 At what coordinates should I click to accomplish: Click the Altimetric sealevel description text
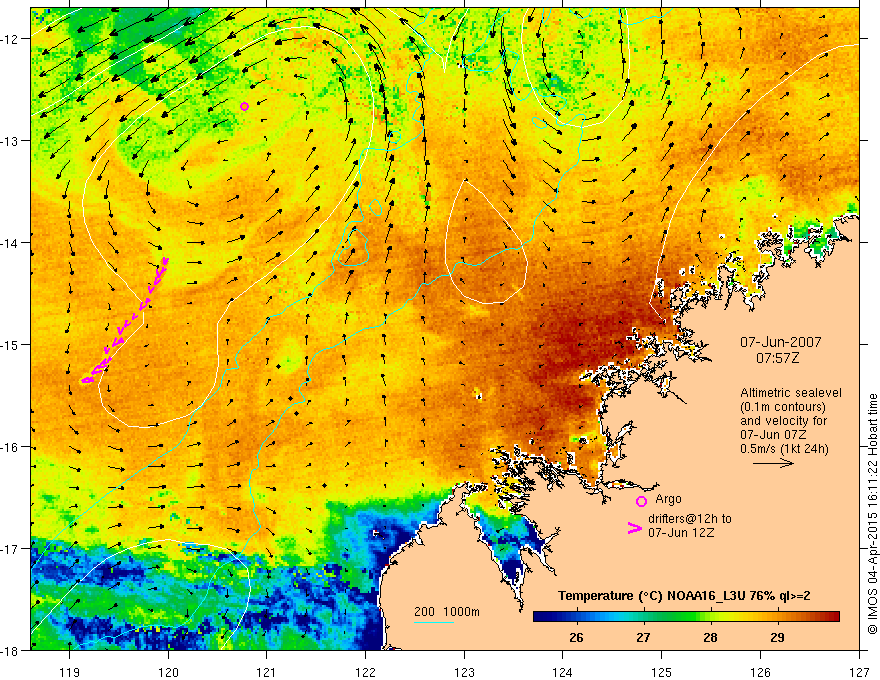click(x=790, y=421)
